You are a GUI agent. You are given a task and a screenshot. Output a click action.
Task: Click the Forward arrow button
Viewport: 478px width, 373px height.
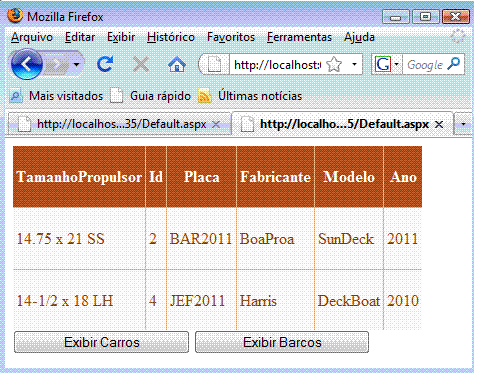[x=57, y=64]
